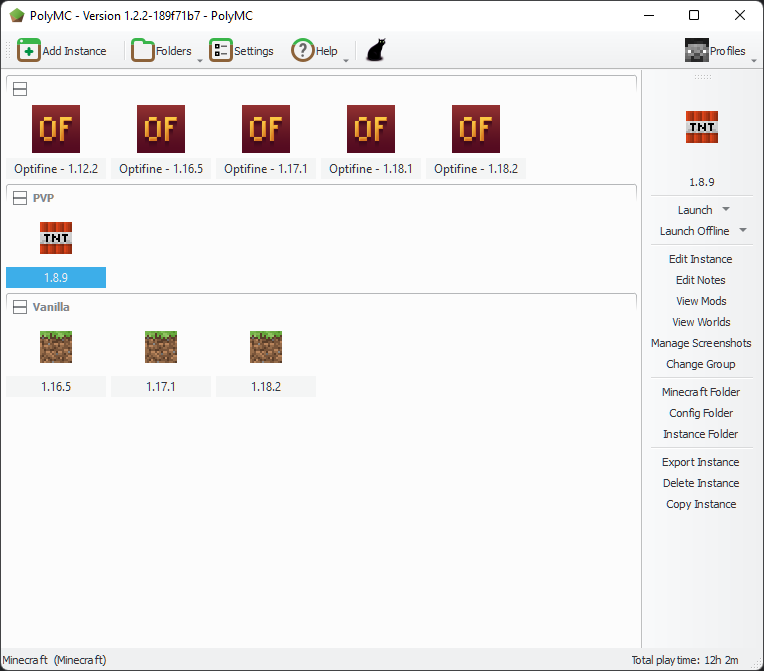Click the PolyMC title bar app icon
Screen dimensions: 764x671
click(17, 15)
